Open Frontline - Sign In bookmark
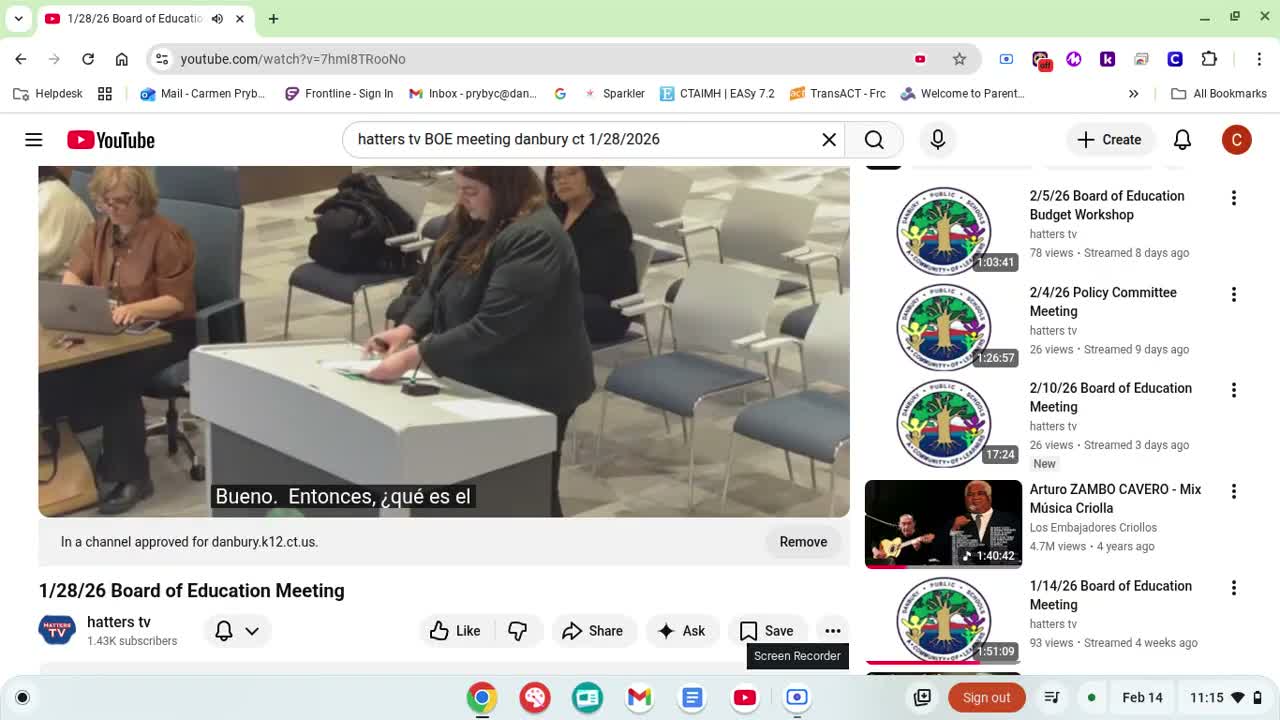This screenshot has width=1280, height=720. (339, 93)
